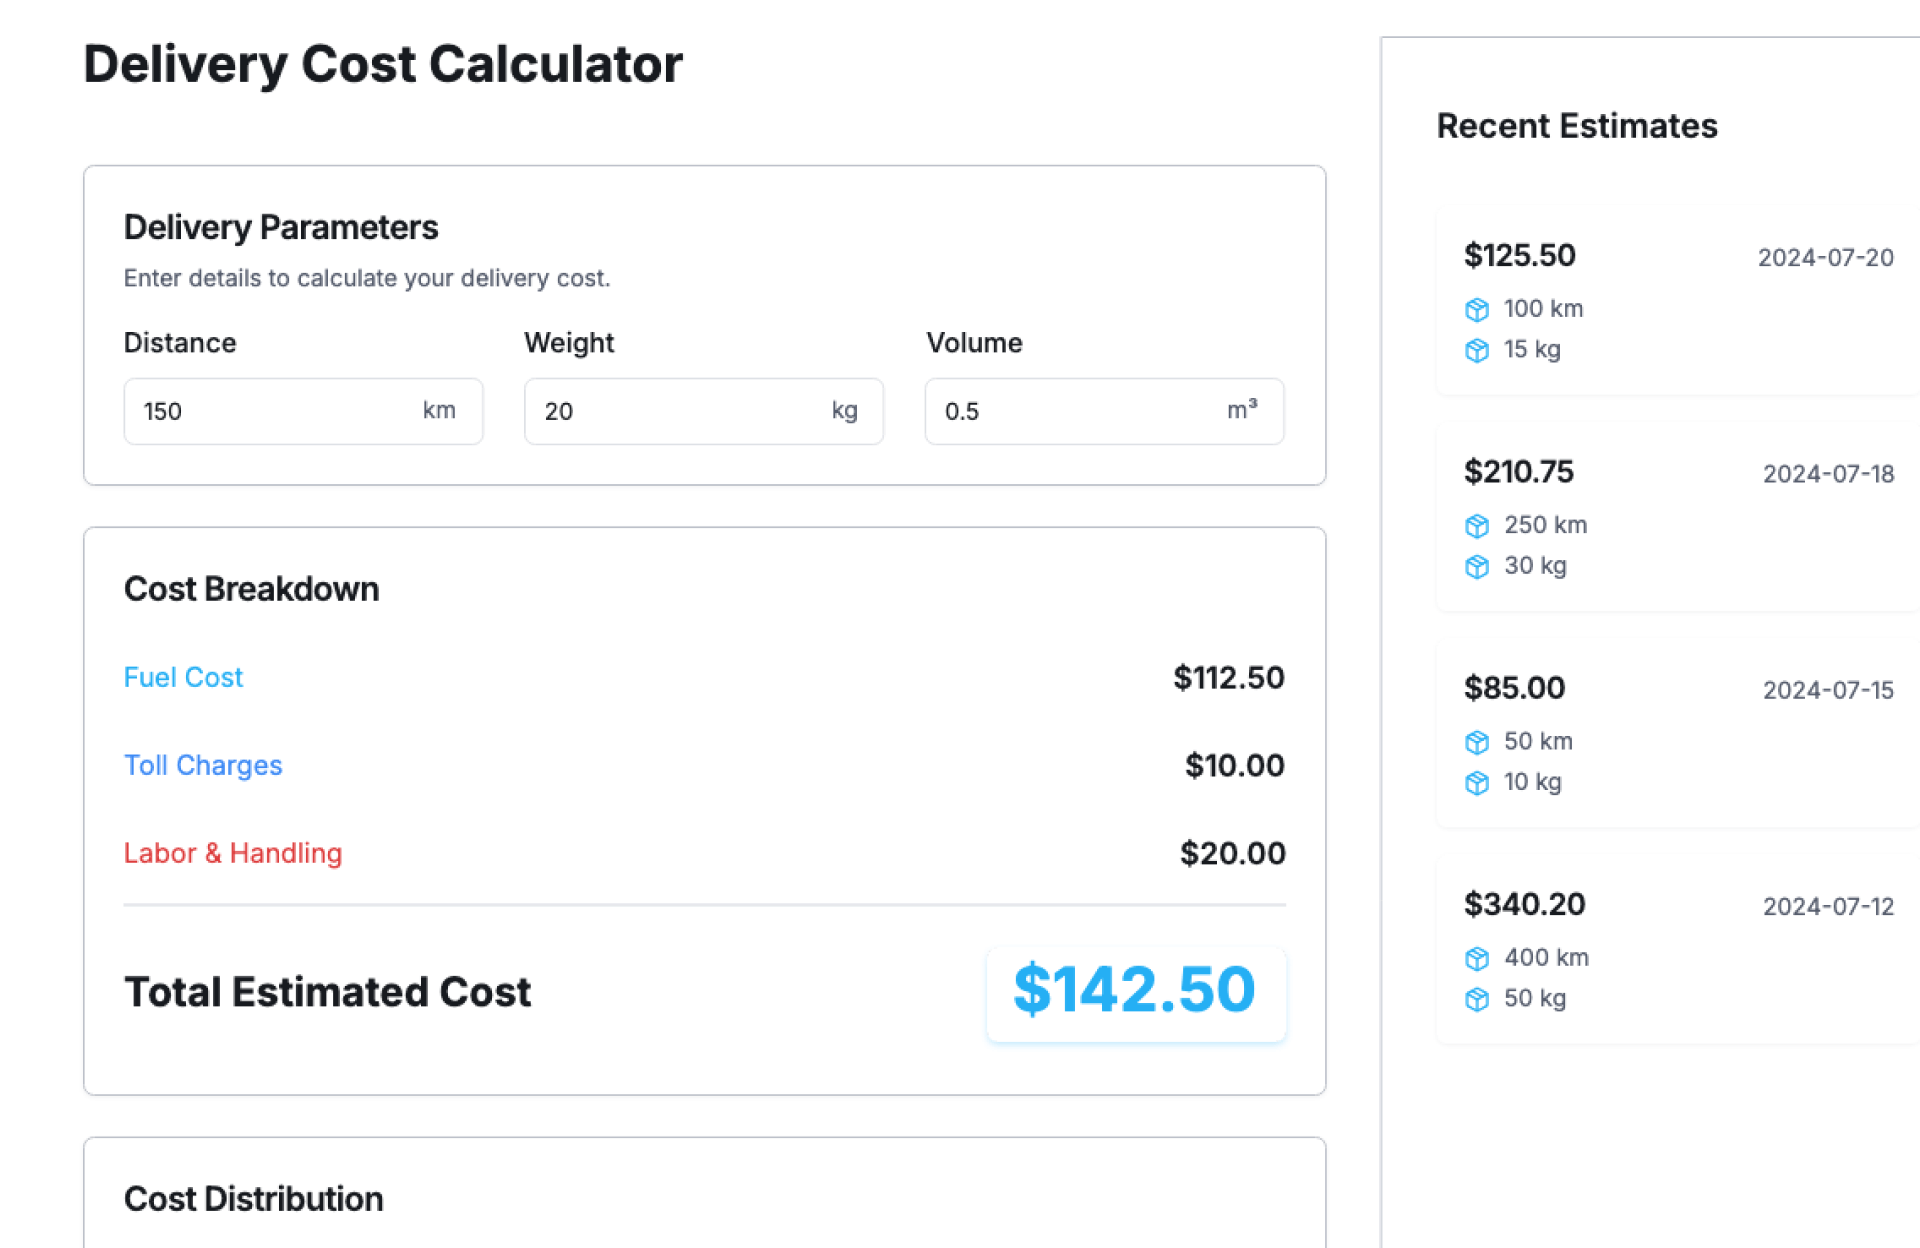This screenshot has height=1248, width=1920.
Task: Click the Toll Charges label
Action: click(203, 765)
